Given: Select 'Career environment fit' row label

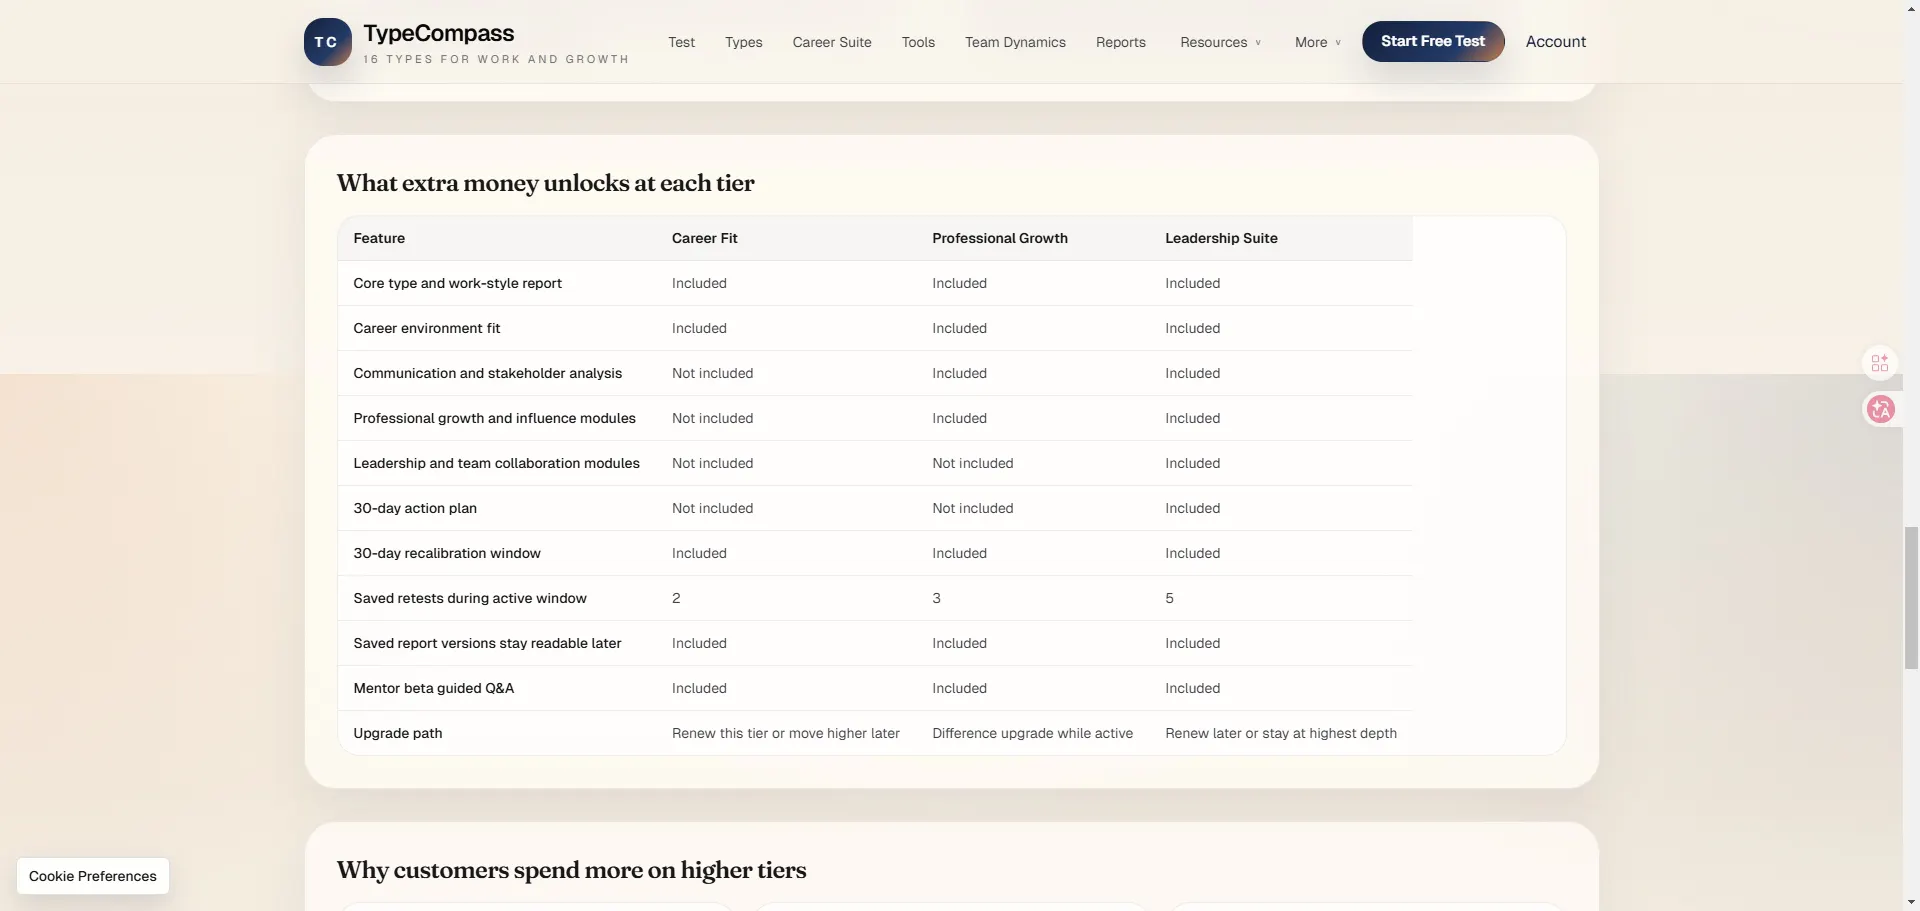Looking at the screenshot, I should pos(426,328).
